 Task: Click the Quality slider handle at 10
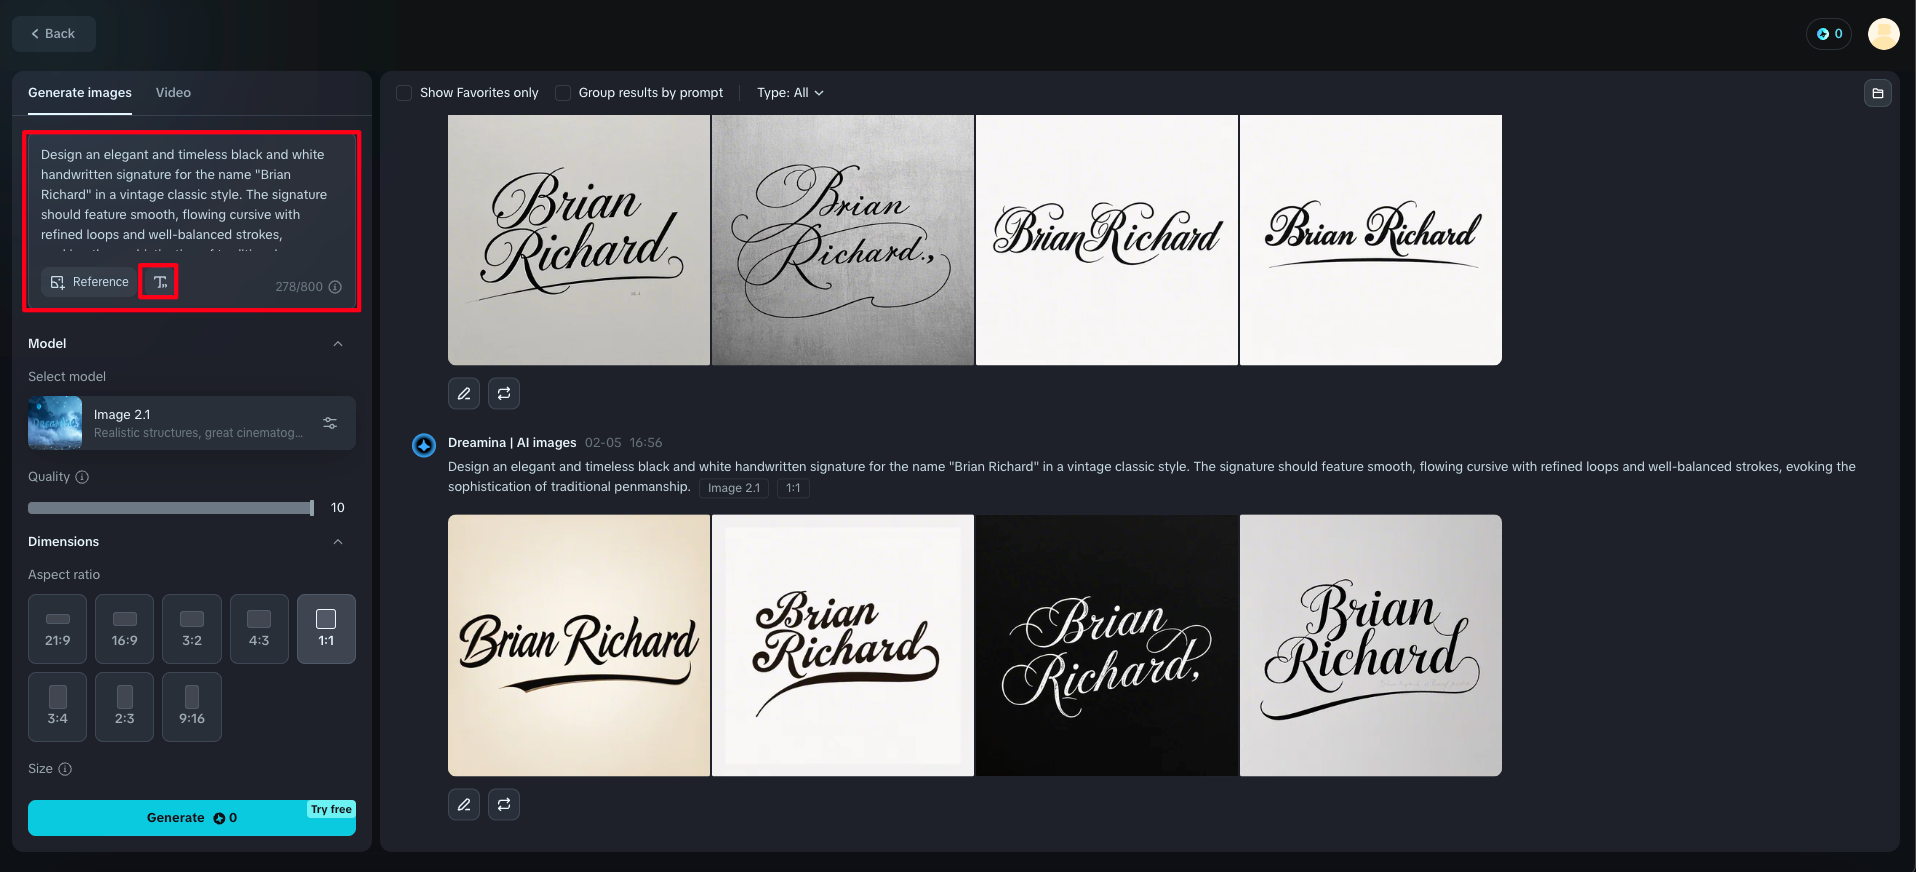(x=312, y=508)
